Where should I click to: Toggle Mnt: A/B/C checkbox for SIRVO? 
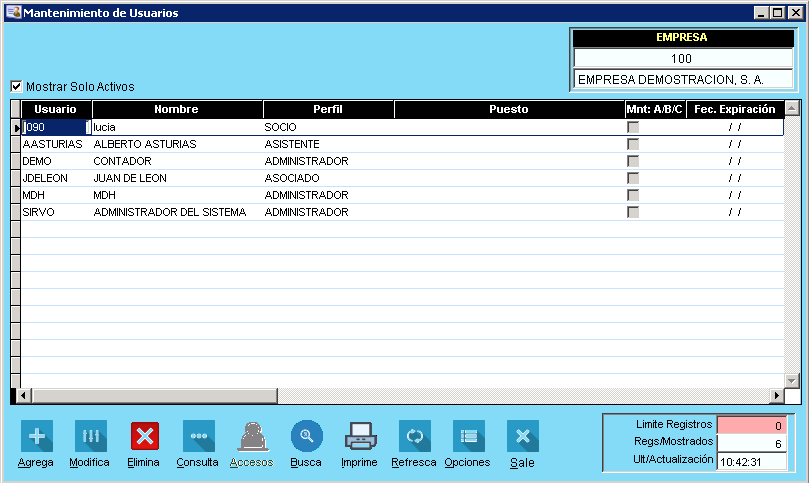point(633,212)
